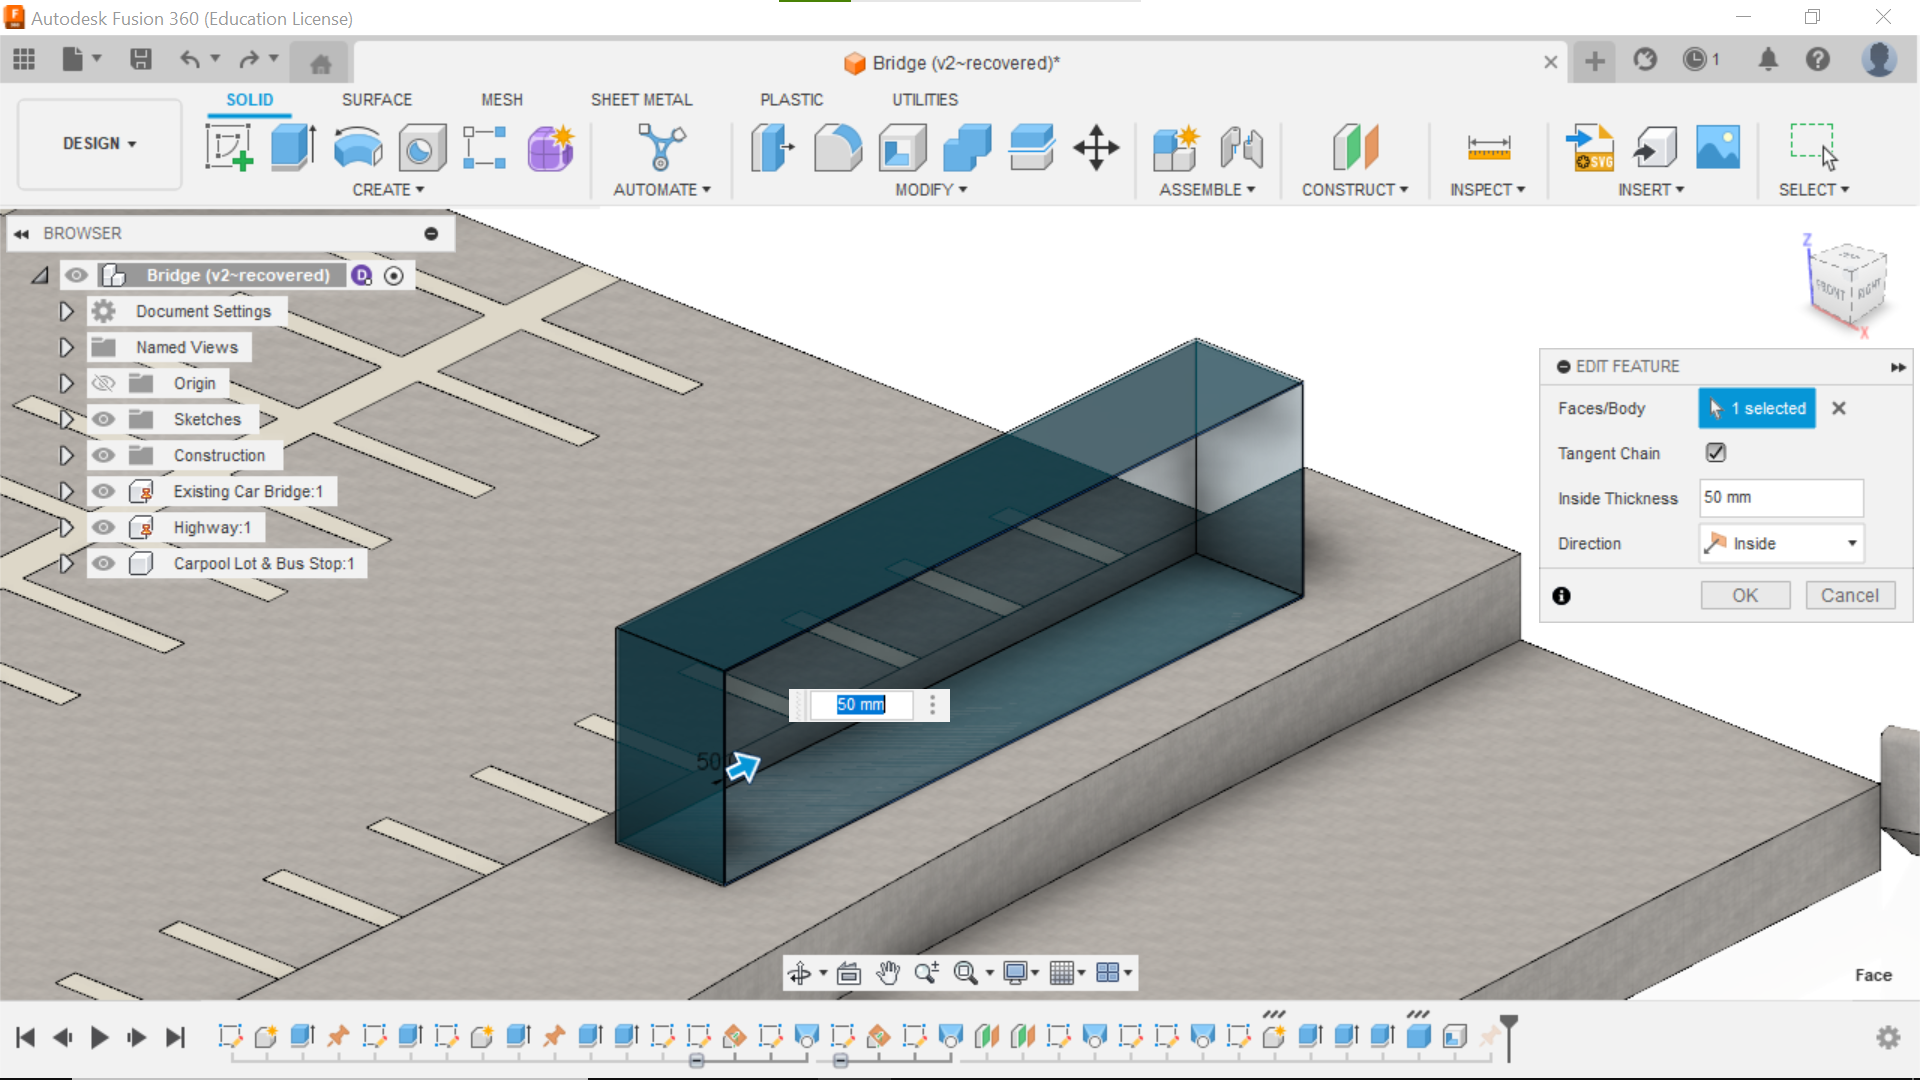Click the Move/Copy arrows icon

pyautogui.click(x=1096, y=147)
